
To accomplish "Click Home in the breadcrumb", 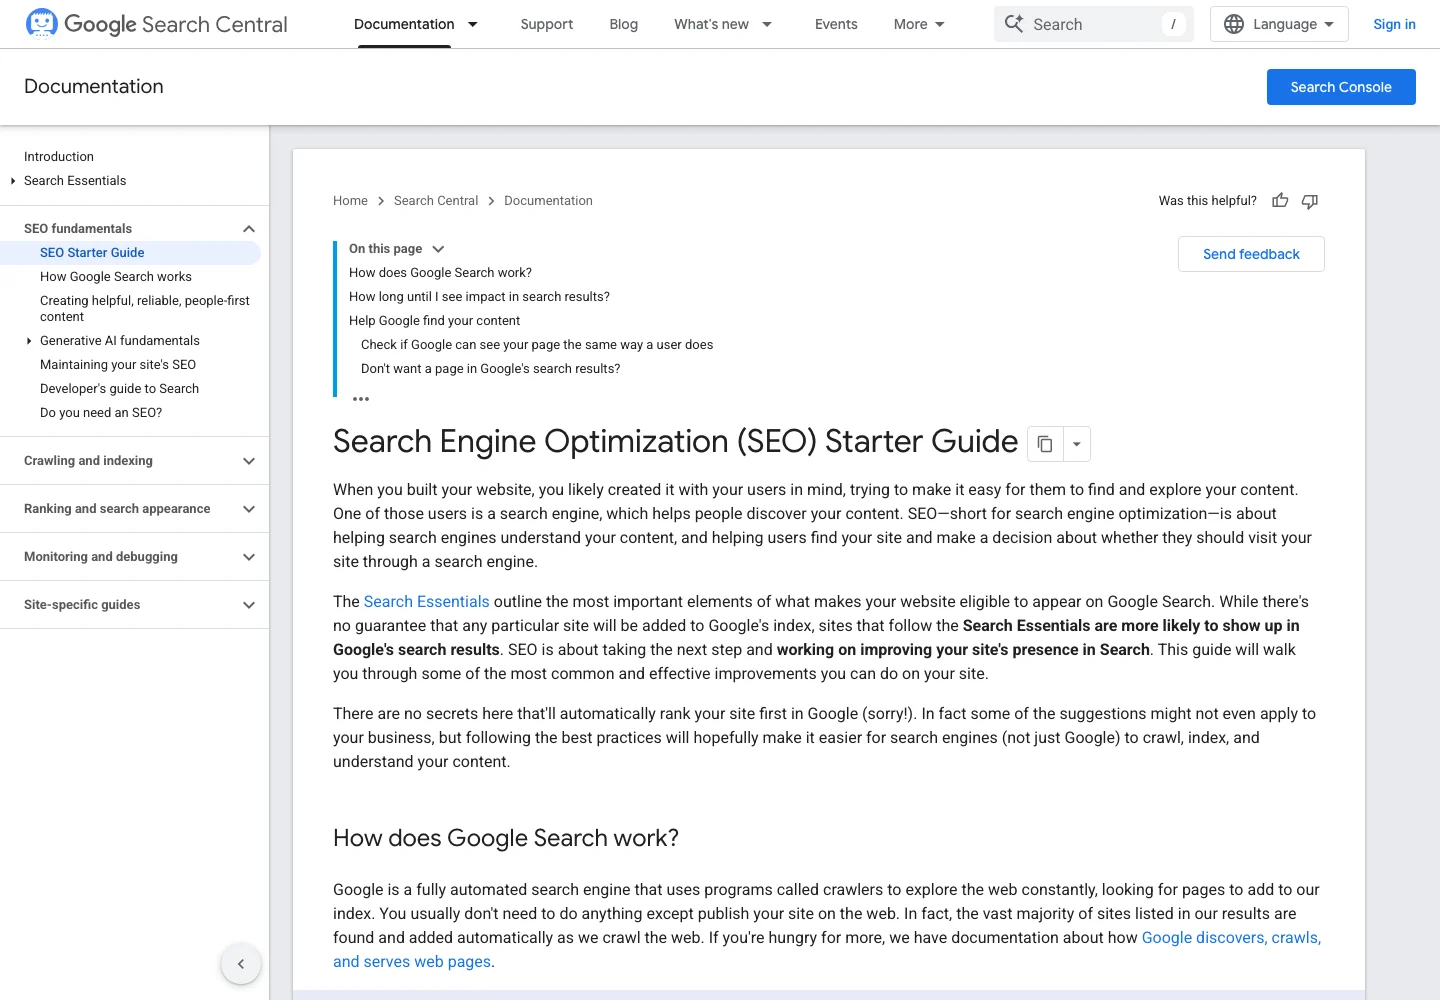I will click(x=350, y=201).
